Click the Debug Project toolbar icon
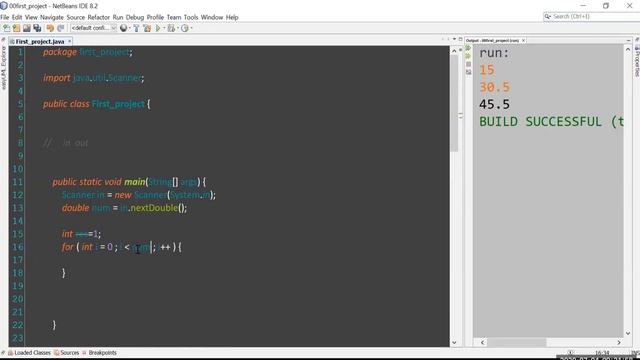The image size is (640, 360). point(171,28)
